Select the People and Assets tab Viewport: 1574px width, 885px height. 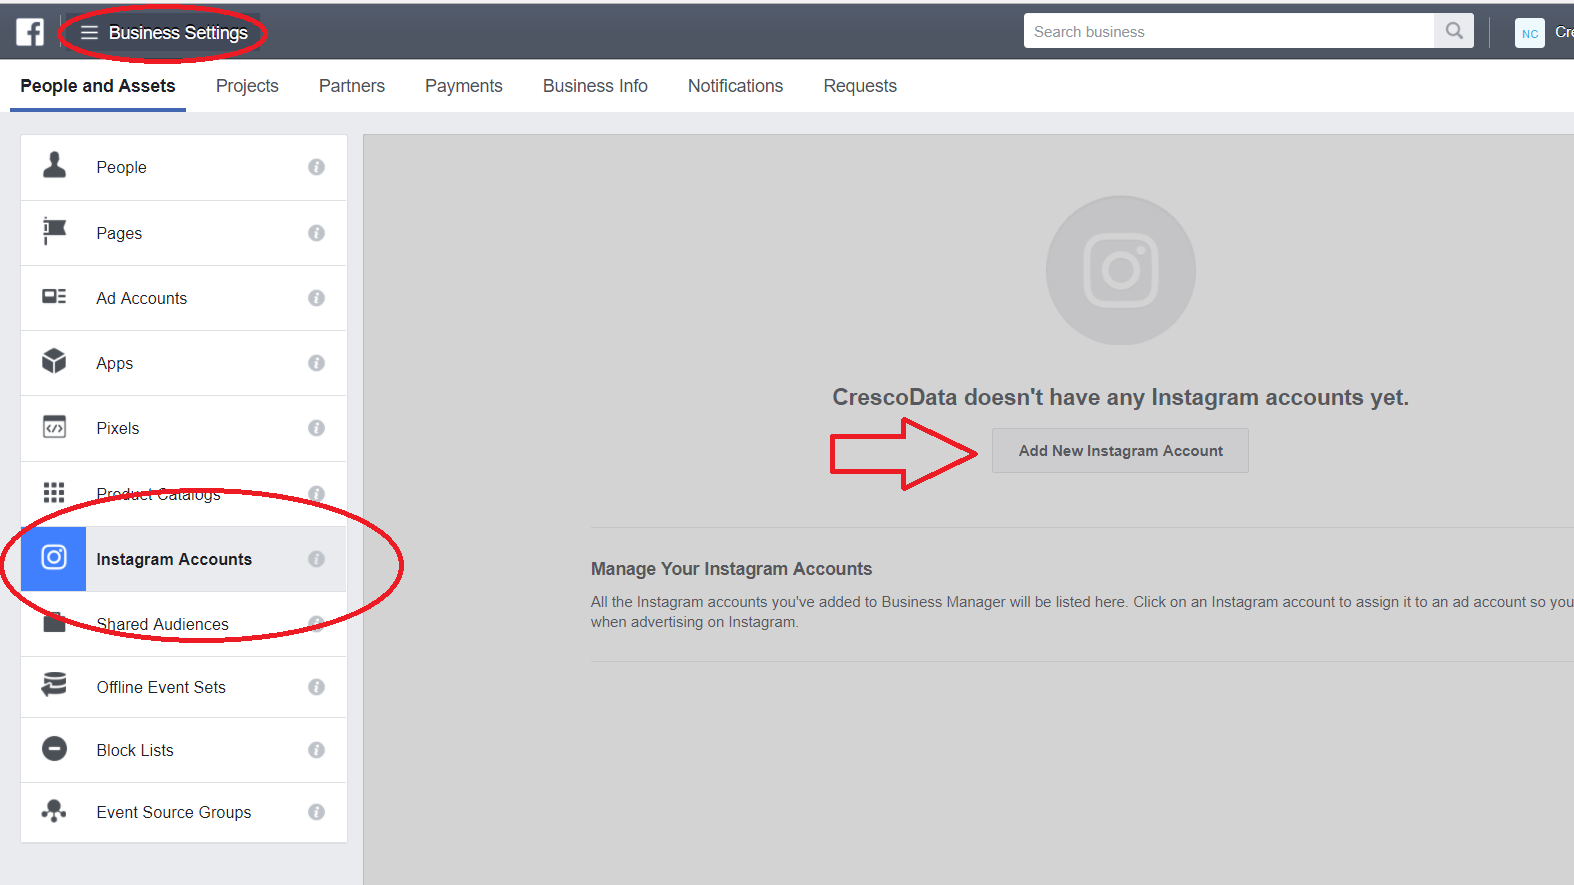(x=98, y=86)
